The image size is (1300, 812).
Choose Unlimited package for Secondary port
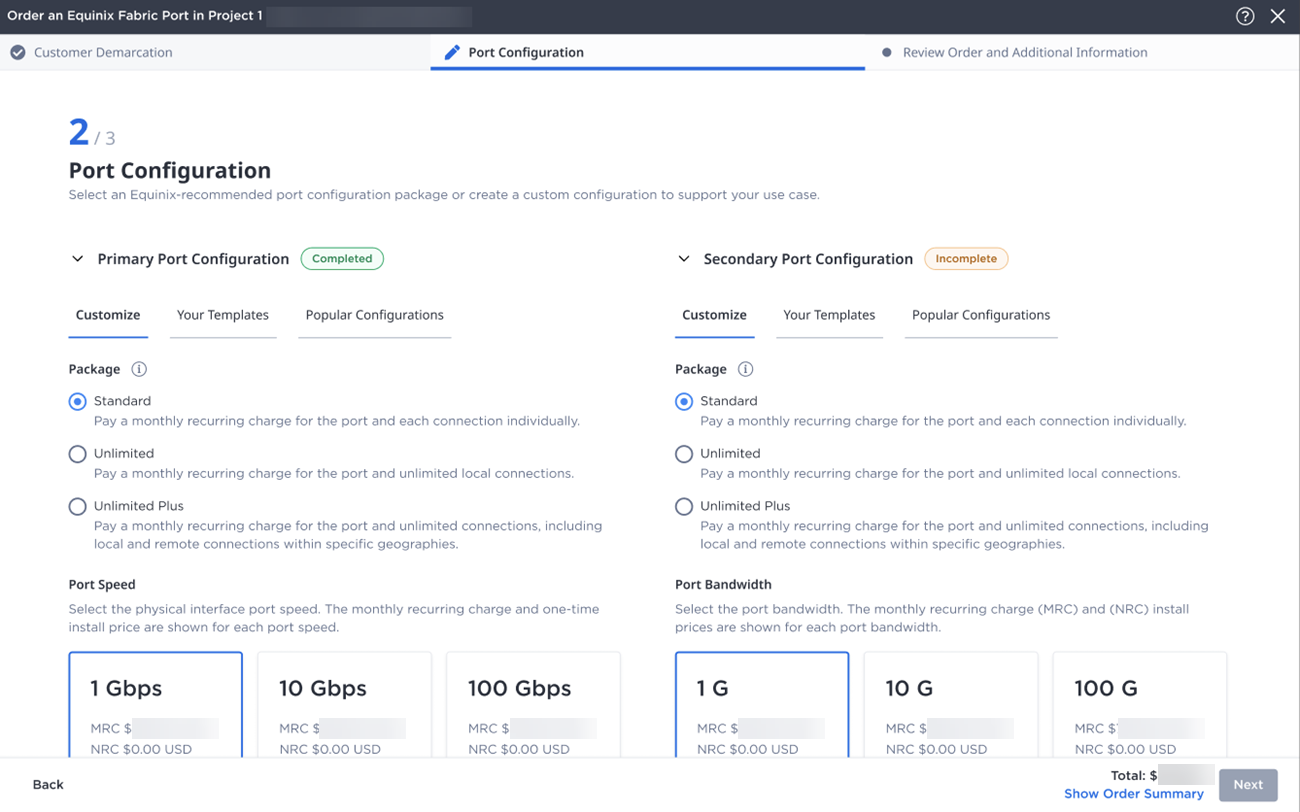tap(684, 454)
